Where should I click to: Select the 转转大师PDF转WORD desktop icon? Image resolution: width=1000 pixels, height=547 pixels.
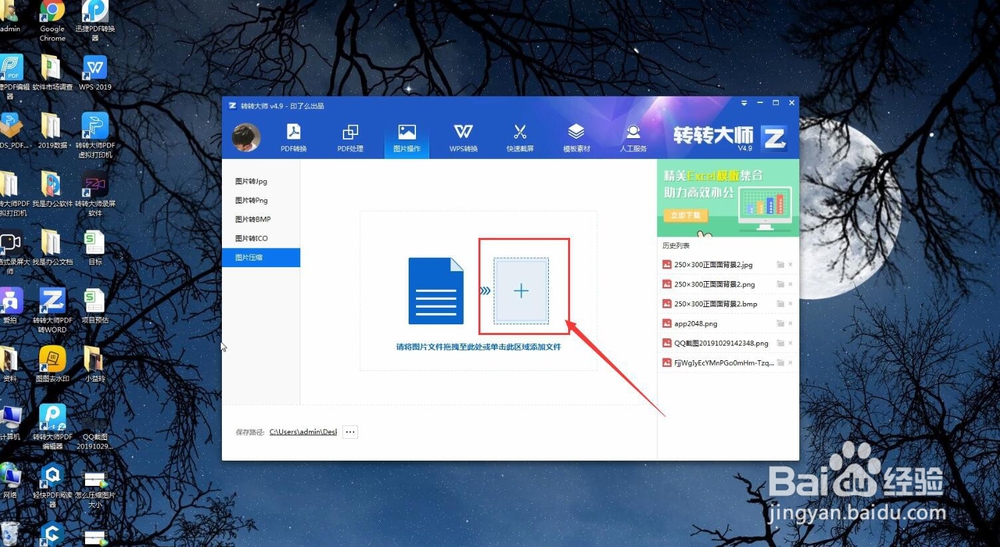[x=52, y=310]
